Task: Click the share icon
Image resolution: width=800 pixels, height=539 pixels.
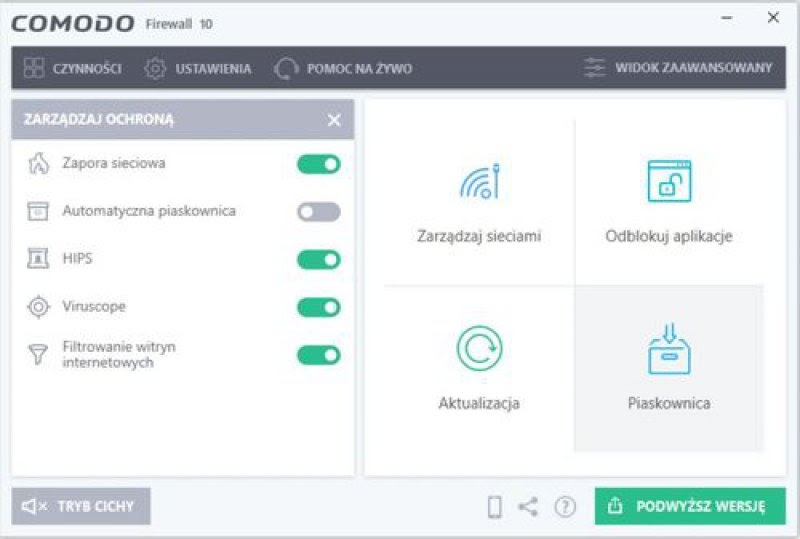Action: coord(528,507)
